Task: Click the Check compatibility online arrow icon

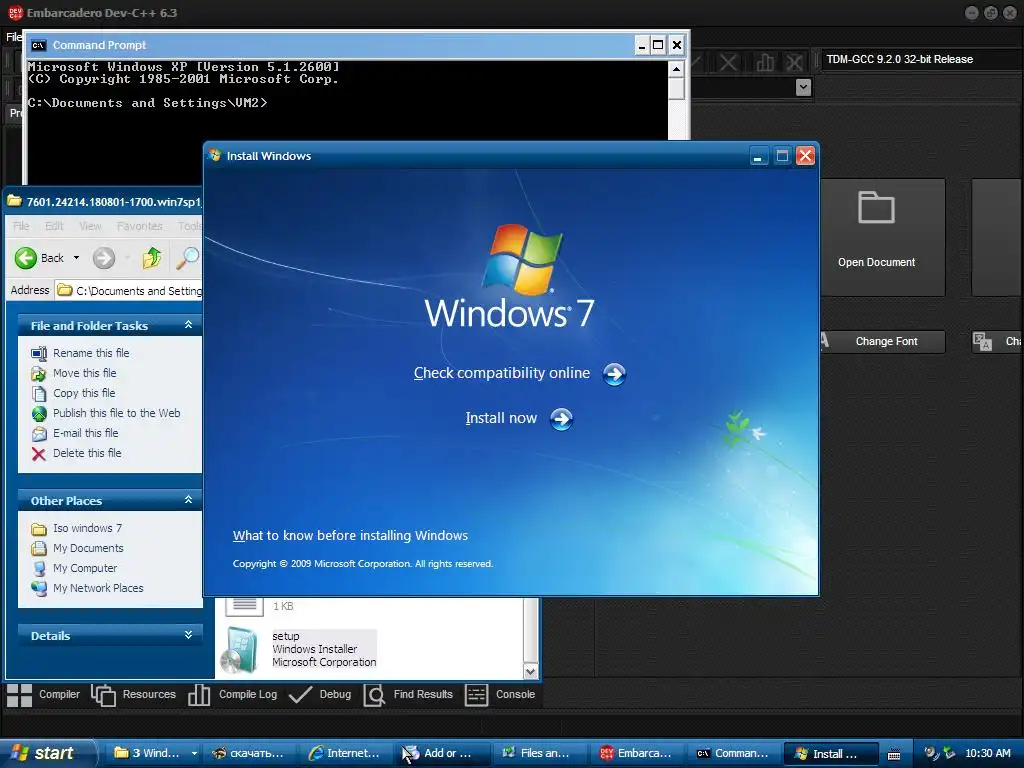Action: pyautogui.click(x=614, y=374)
